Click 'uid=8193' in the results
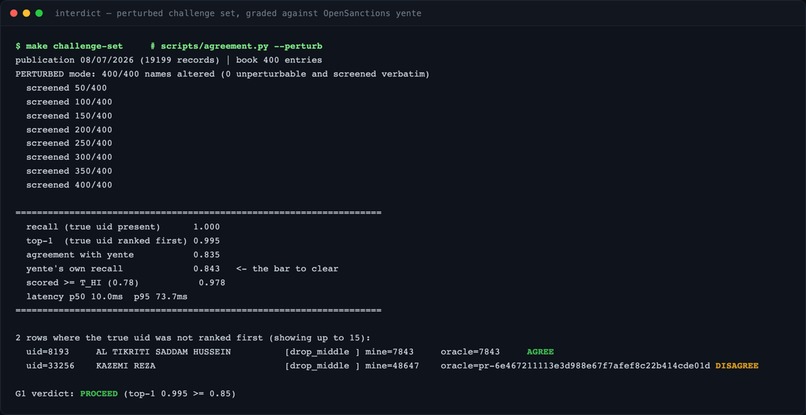The image size is (806, 415). pyautogui.click(x=48, y=352)
